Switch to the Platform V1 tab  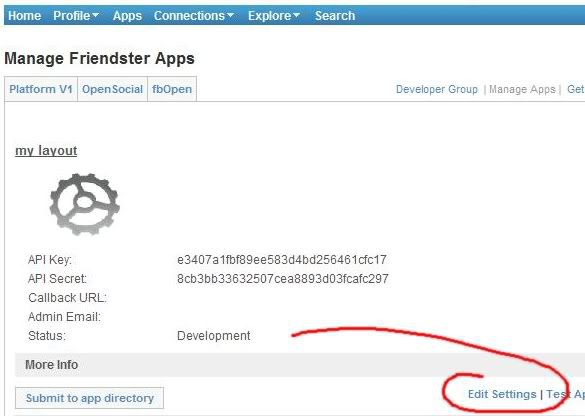pos(41,89)
